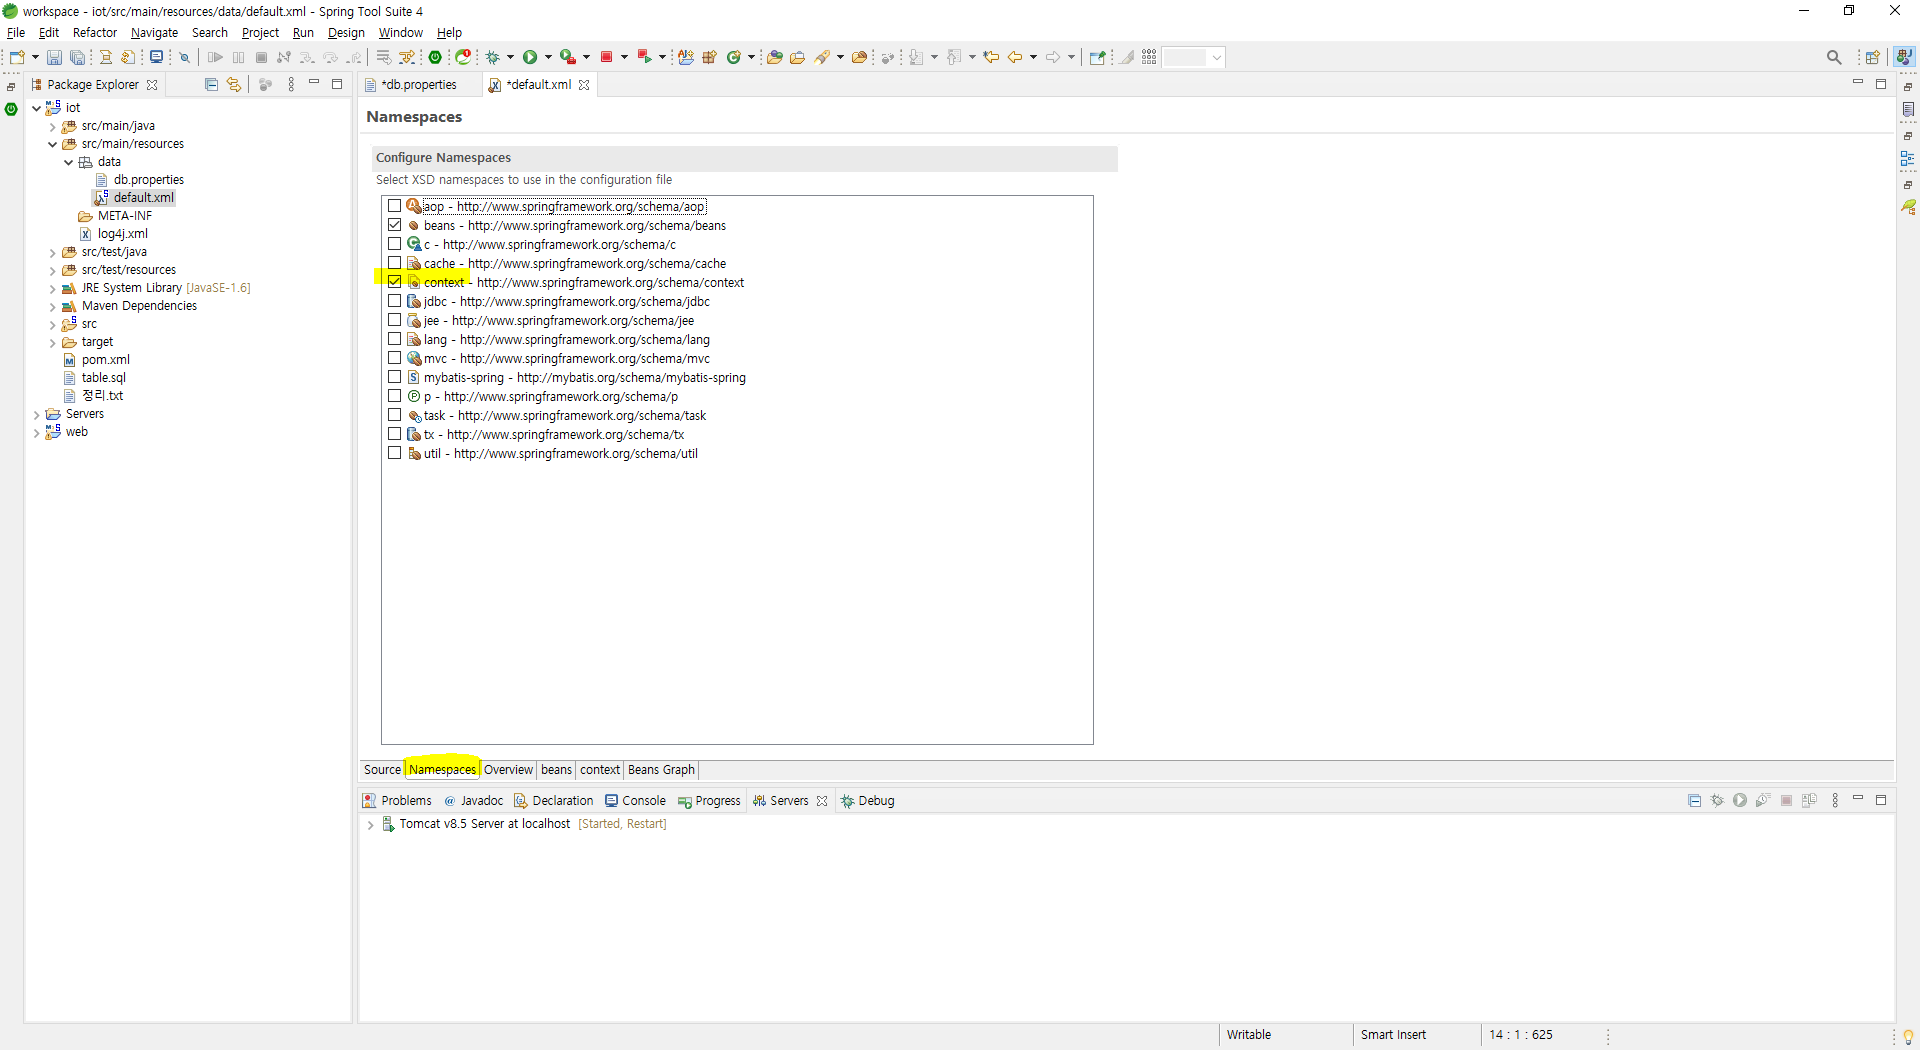Image resolution: width=1920 pixels, height=1050 pixels.
Task: Click the New file toolbar icon
Action: click(17, 57)
